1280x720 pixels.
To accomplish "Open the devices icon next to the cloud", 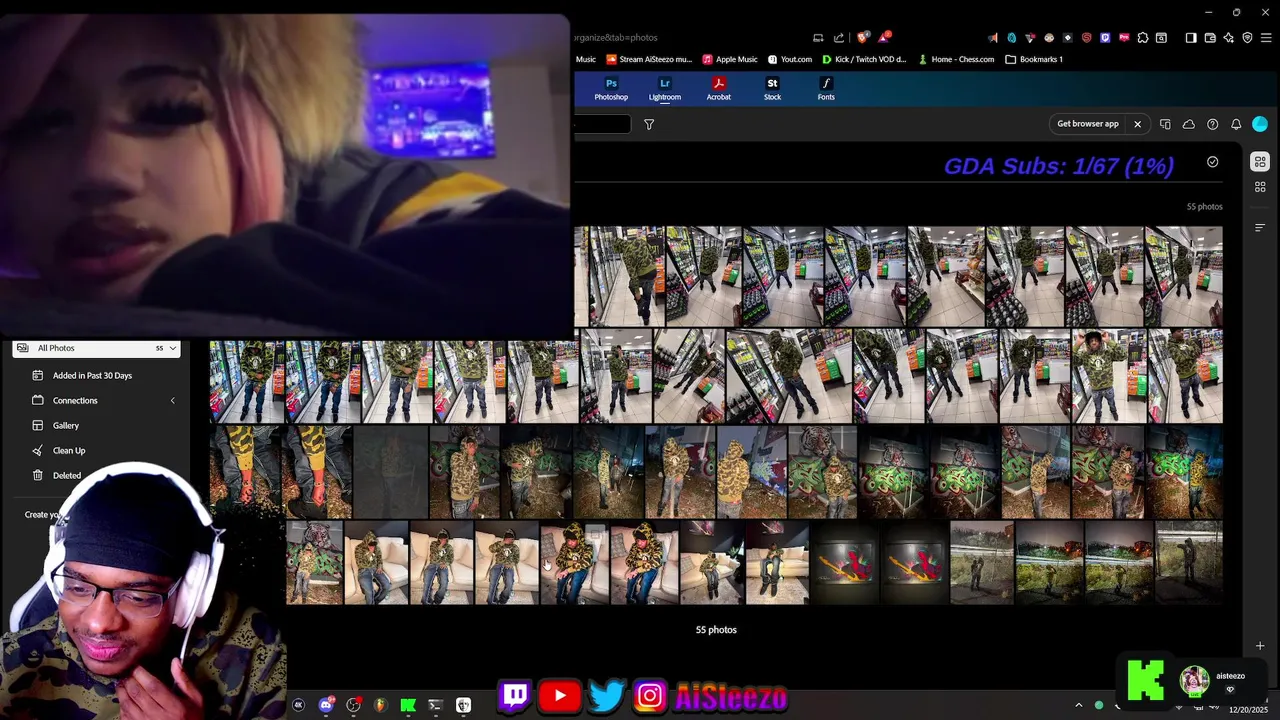I will 1165,124.
